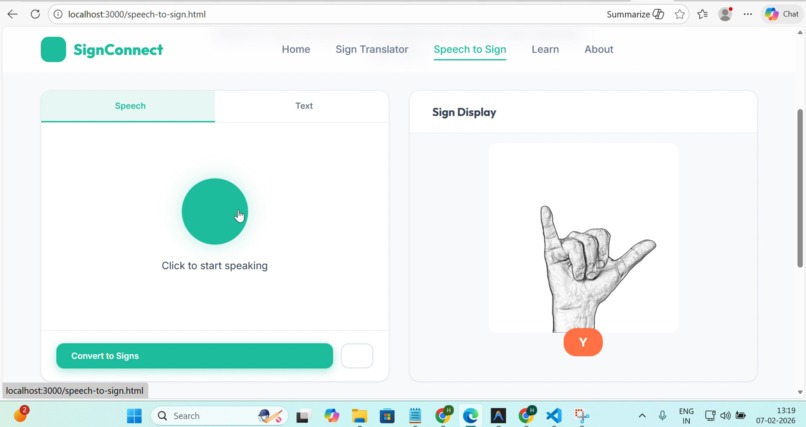Open the About page in navigation
The image size is (806, 427).
pos(599,49)
